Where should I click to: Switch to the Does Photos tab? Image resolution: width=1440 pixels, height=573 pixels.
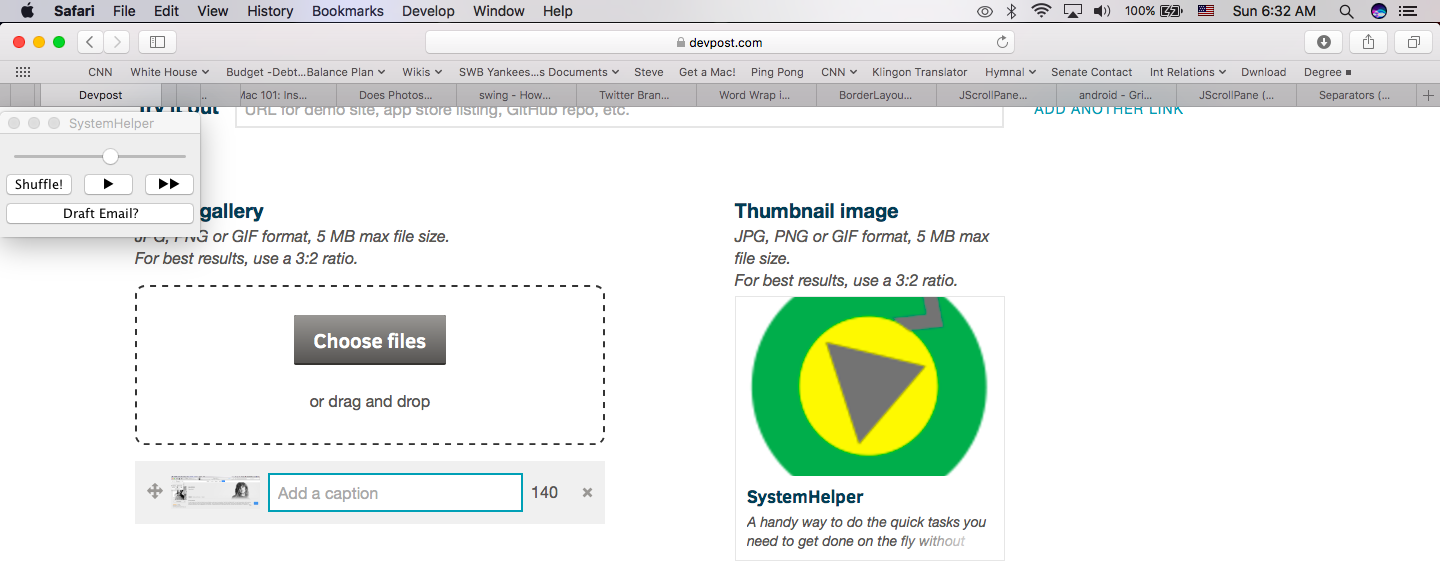(396, 95)
